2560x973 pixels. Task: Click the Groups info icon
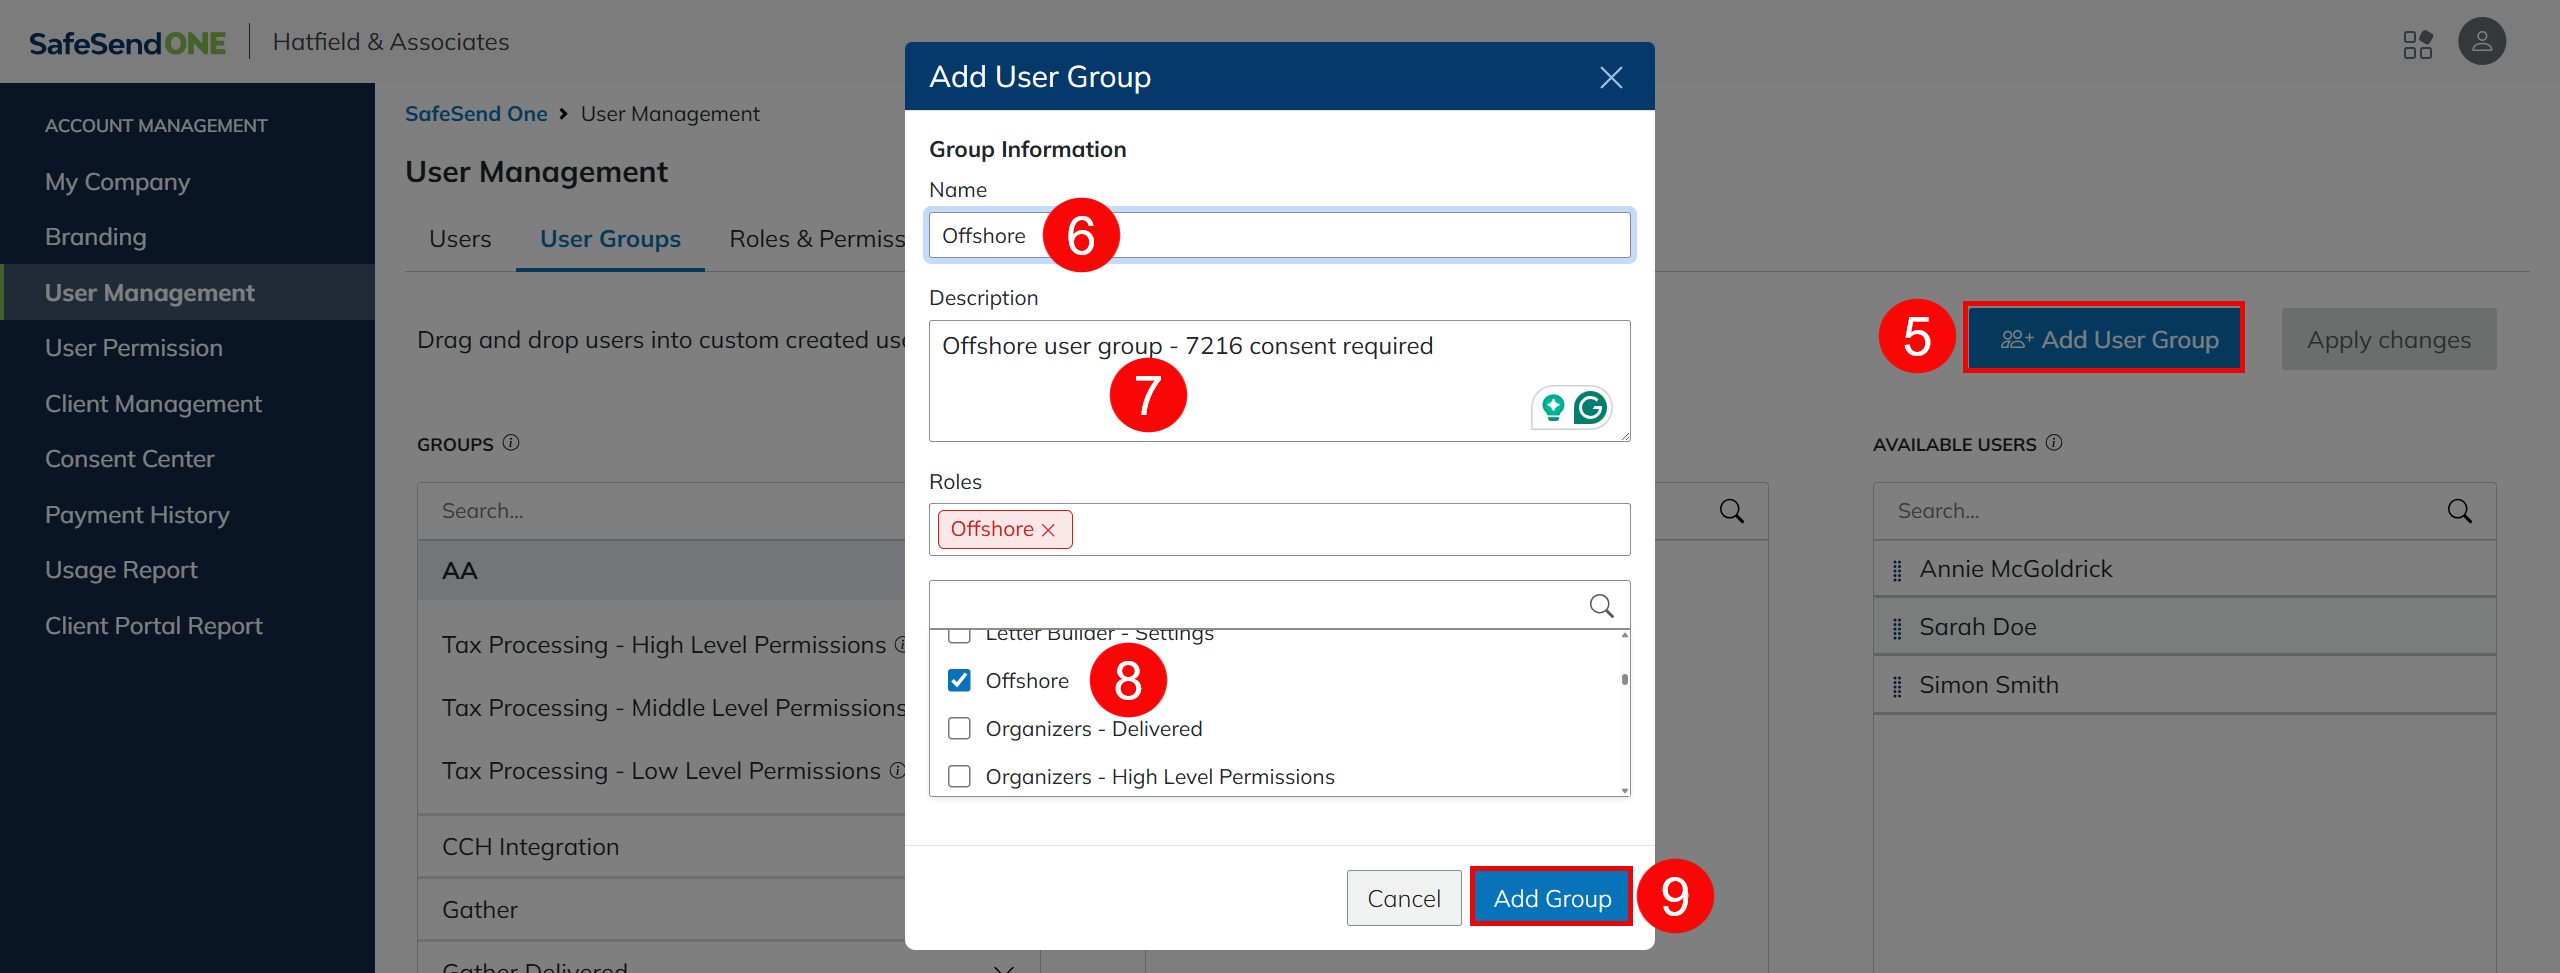pos(511,443)
